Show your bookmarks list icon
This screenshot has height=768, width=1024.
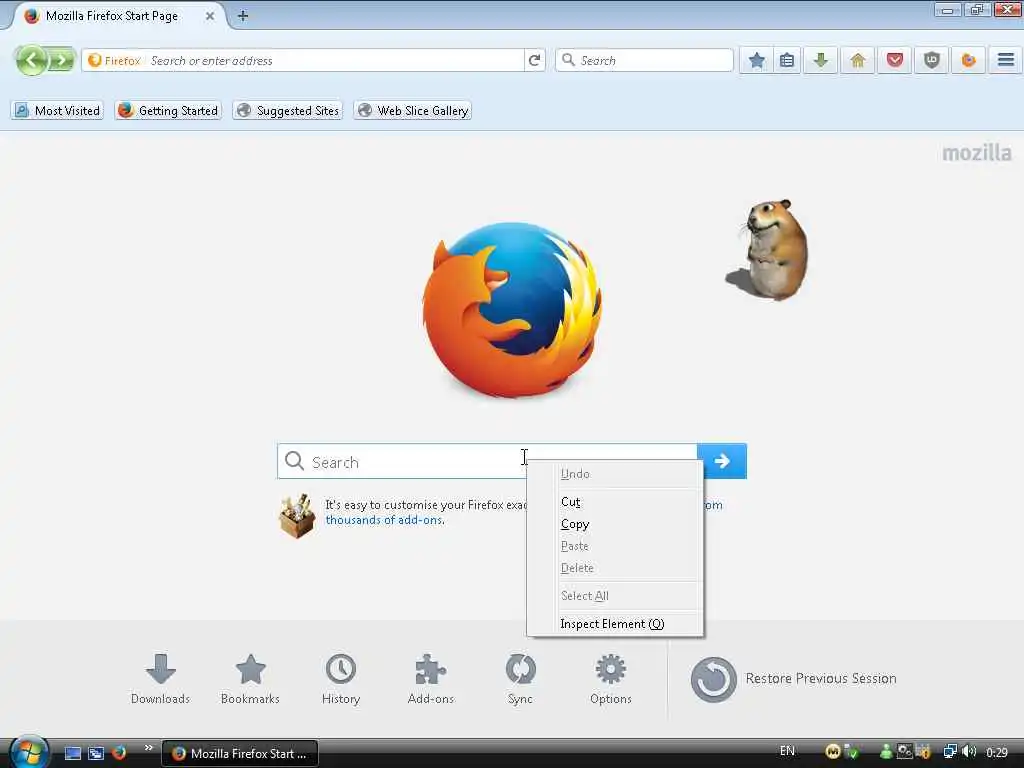(x=787, y=61)
